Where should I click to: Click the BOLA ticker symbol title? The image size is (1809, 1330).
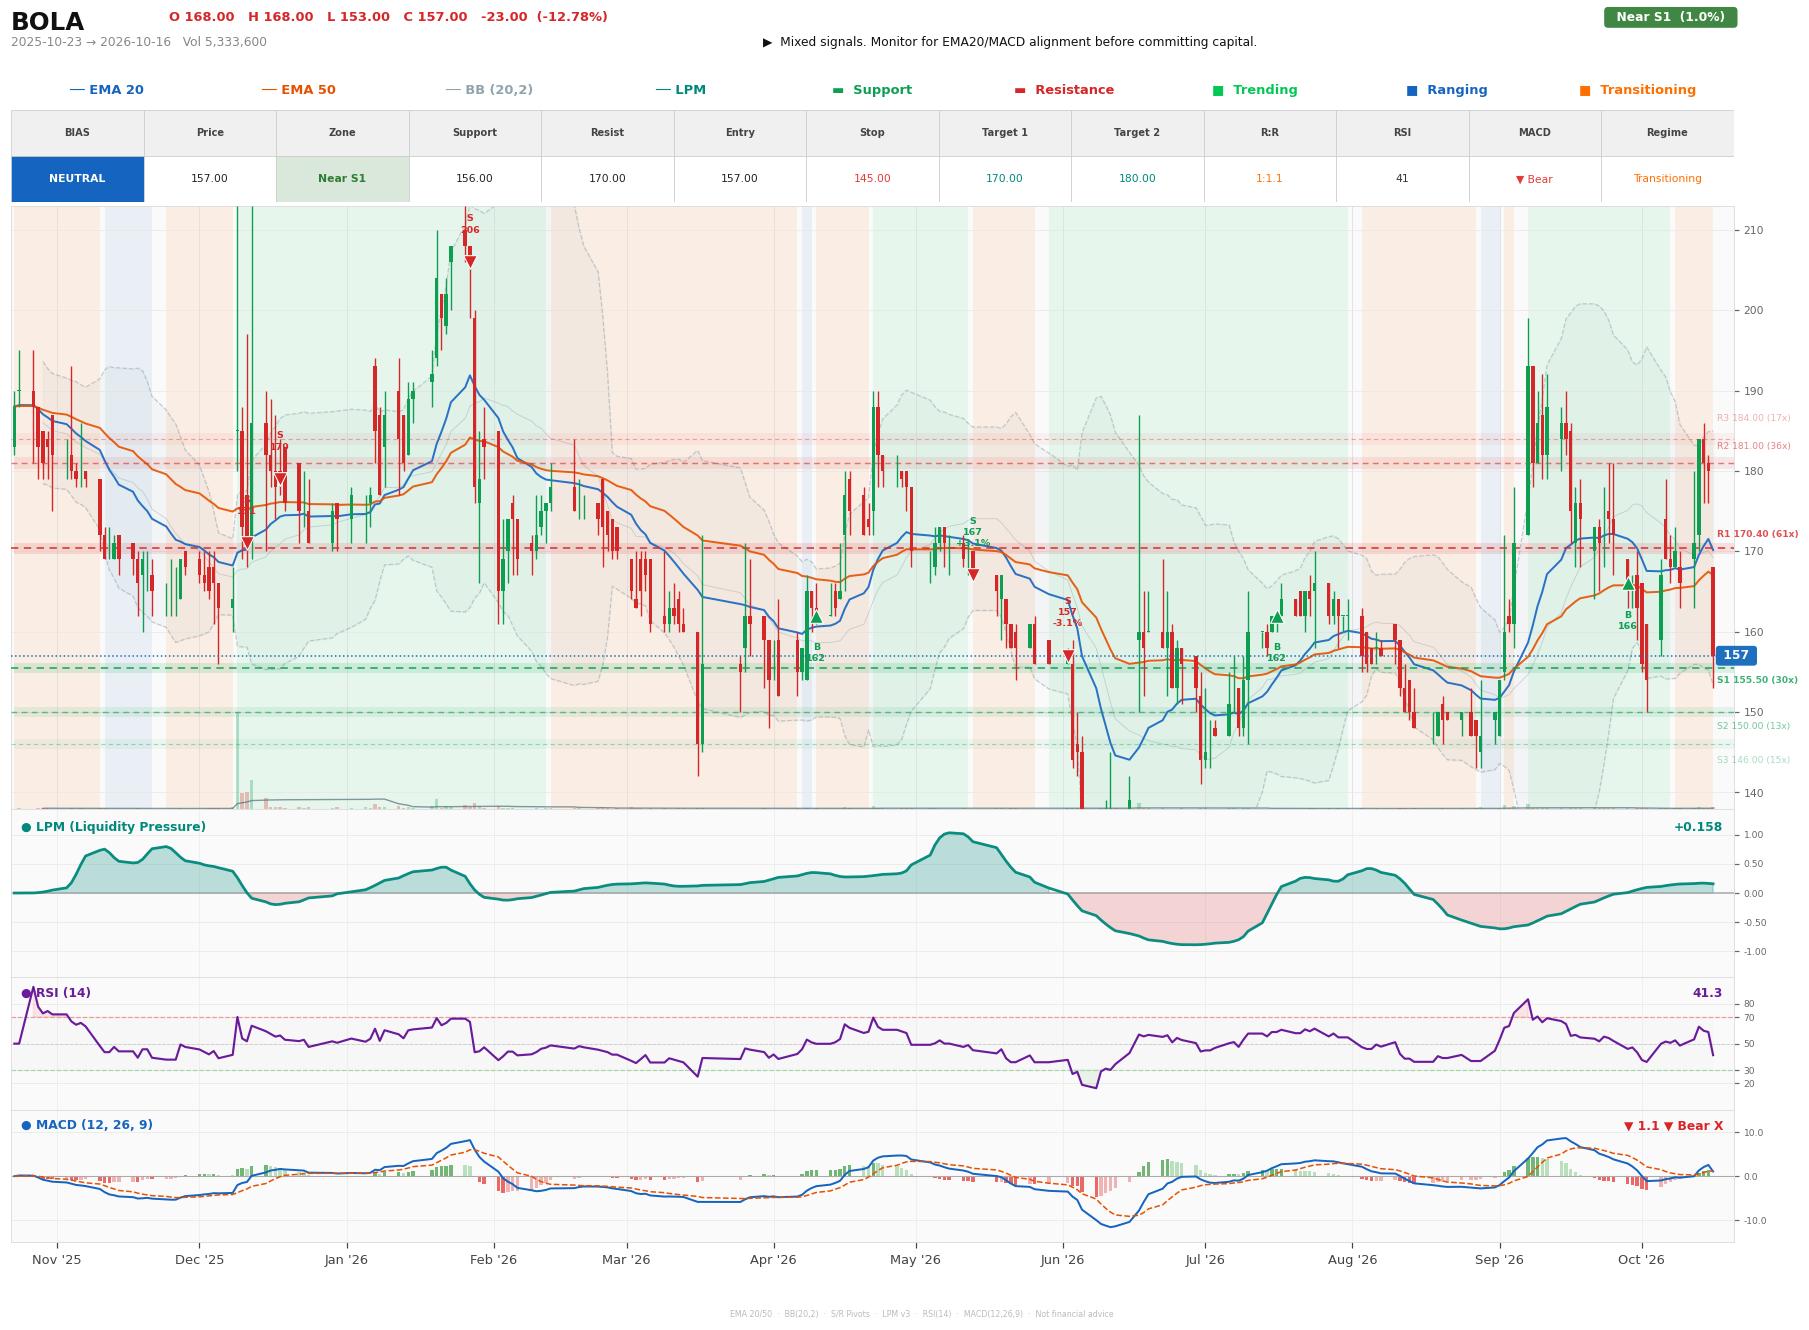click(47, 22)
